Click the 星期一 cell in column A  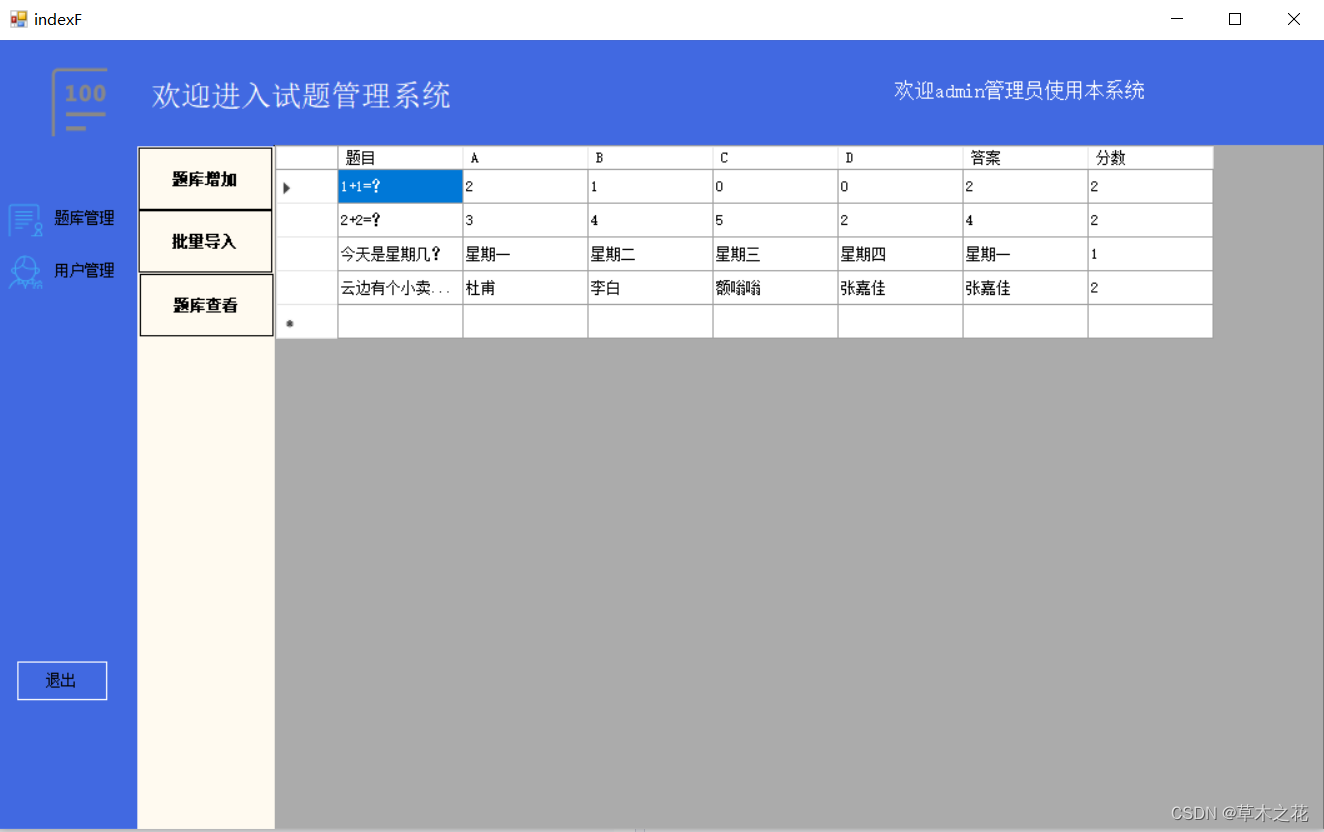coord(525,254)
